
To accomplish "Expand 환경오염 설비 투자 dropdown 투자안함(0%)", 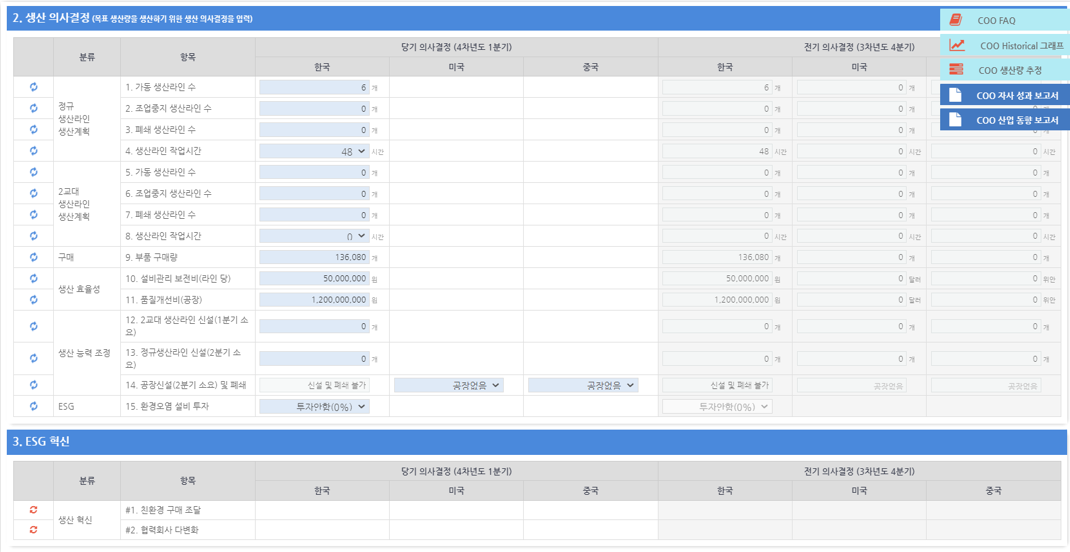I will [314, 406].
